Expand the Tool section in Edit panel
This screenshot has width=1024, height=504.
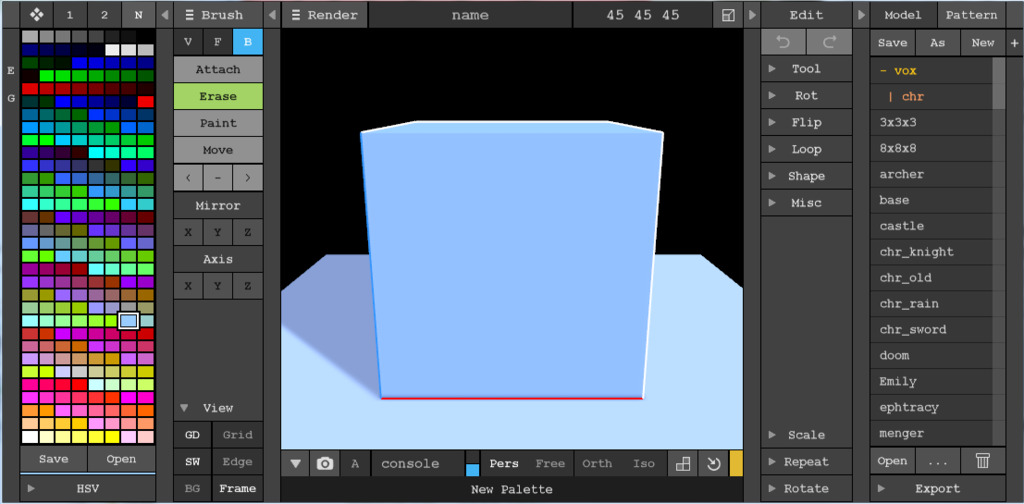[x=805, y=69]
